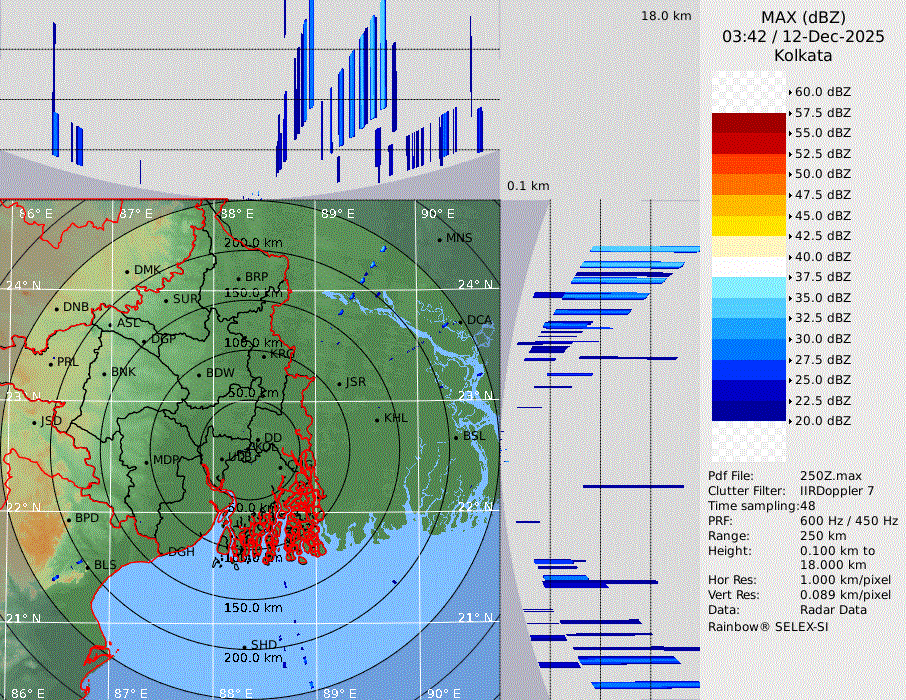Click the 60.0 dBZ legend label

tap(822, 92)
